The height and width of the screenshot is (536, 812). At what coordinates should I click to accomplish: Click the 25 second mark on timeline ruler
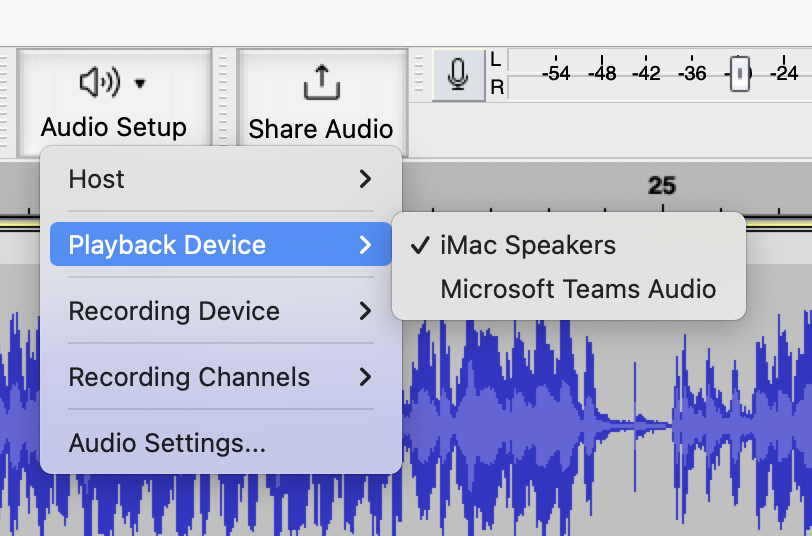(662, 186)
